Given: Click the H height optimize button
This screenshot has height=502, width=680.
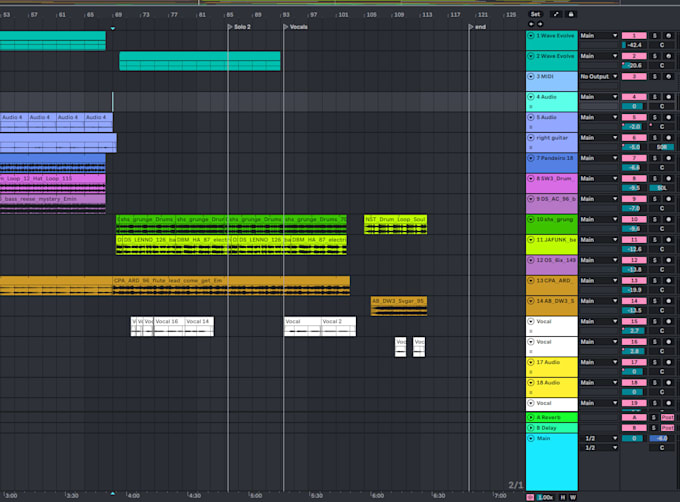Looking at the screenshot, I should coord(562,497).
